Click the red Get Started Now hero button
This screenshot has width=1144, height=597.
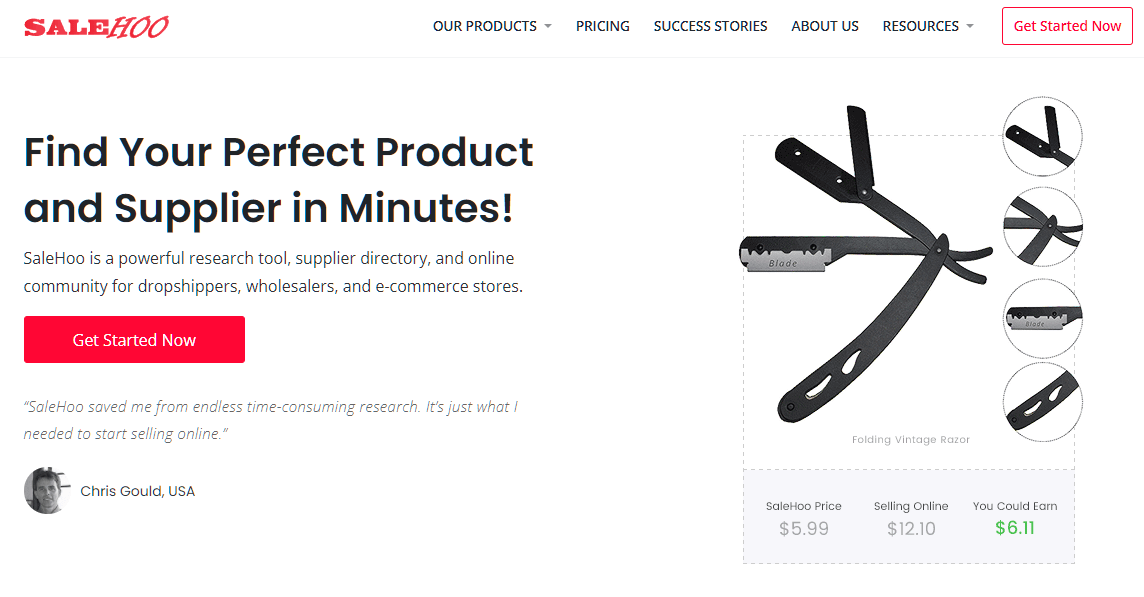pyautogui.click(x=134, y=339)
